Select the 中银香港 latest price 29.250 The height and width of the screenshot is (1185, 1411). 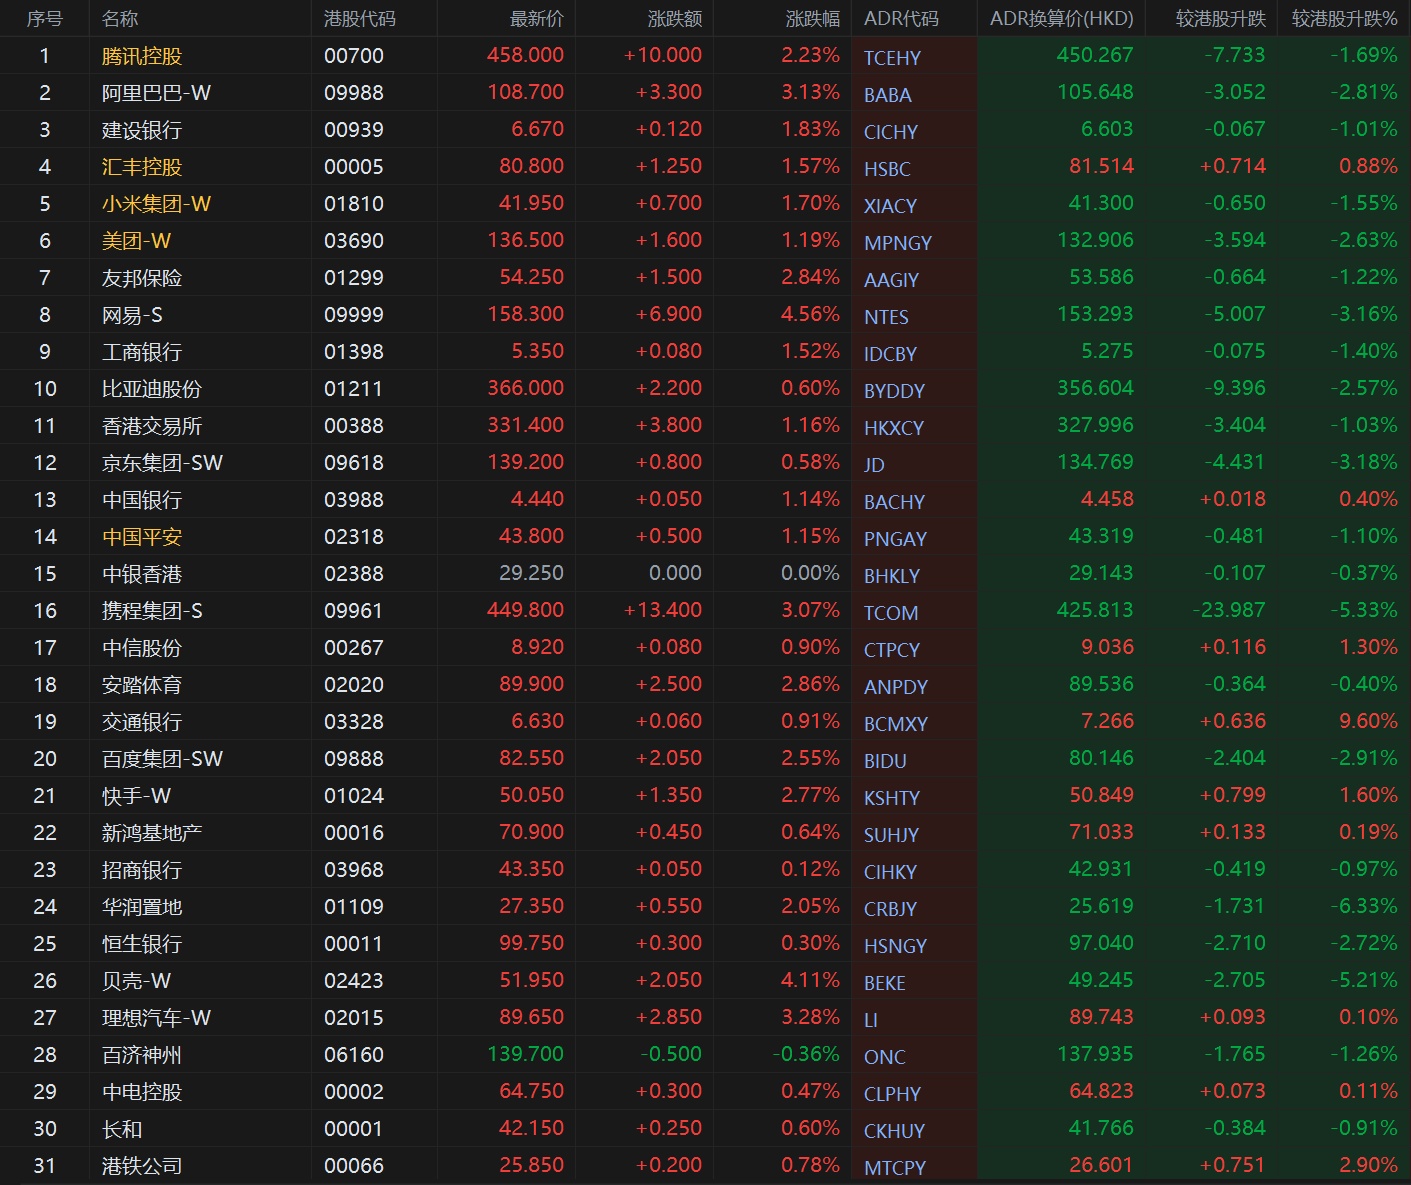tap(531, 573)
